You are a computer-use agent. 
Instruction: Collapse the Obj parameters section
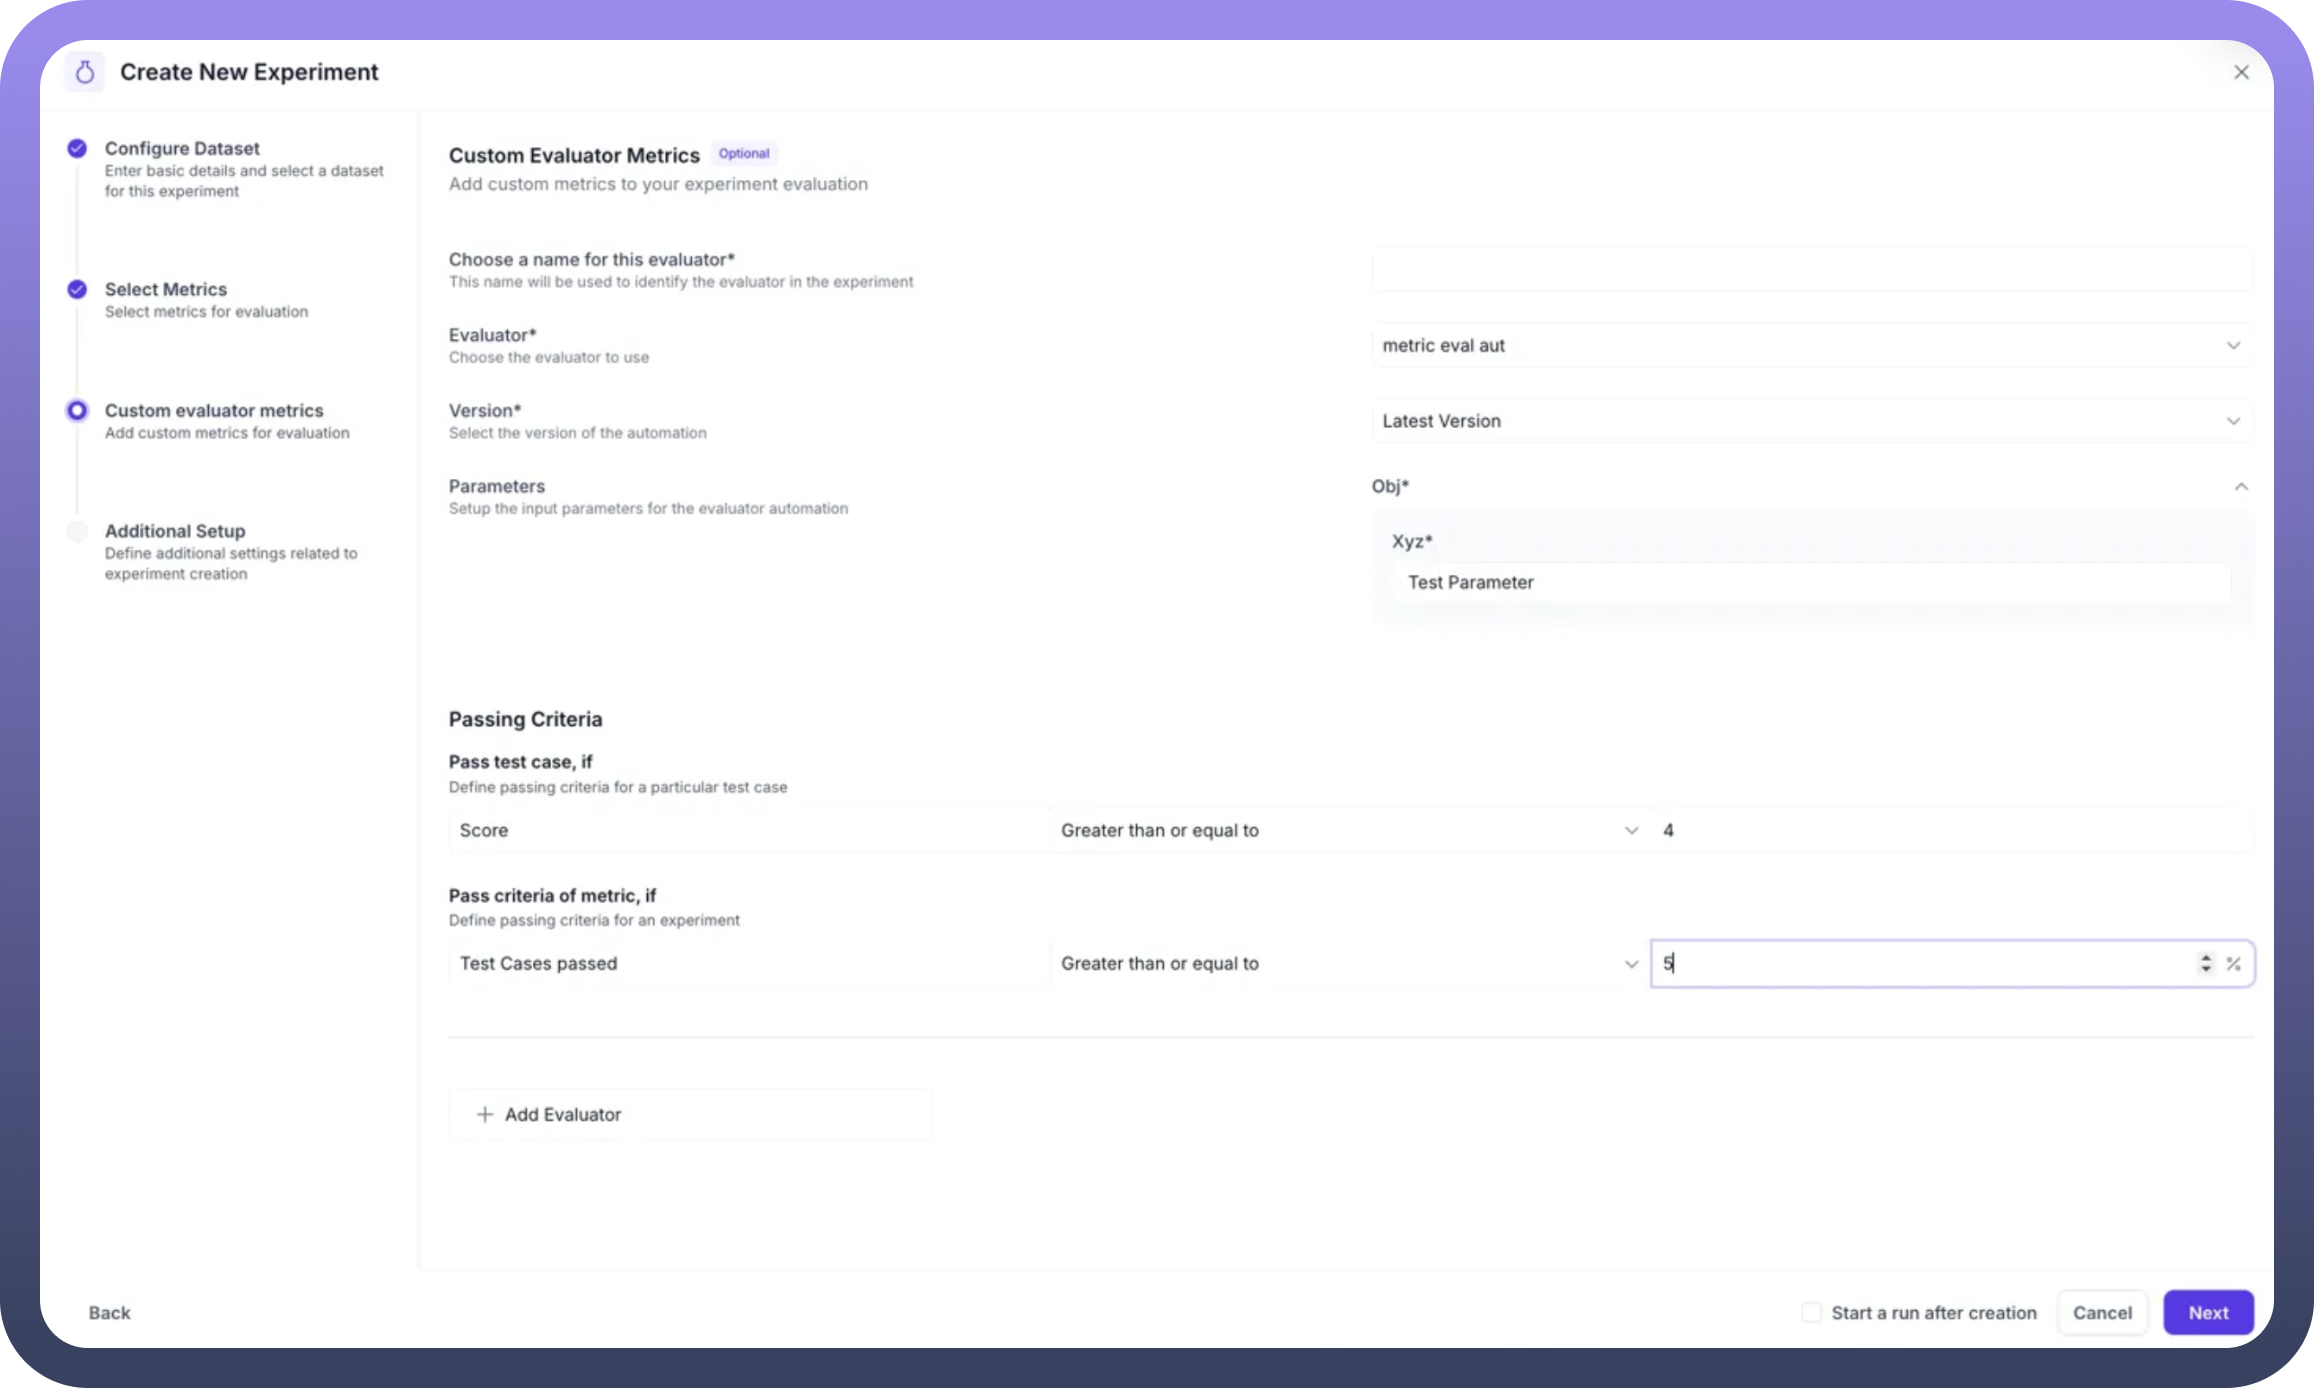tap(2240, 486)
